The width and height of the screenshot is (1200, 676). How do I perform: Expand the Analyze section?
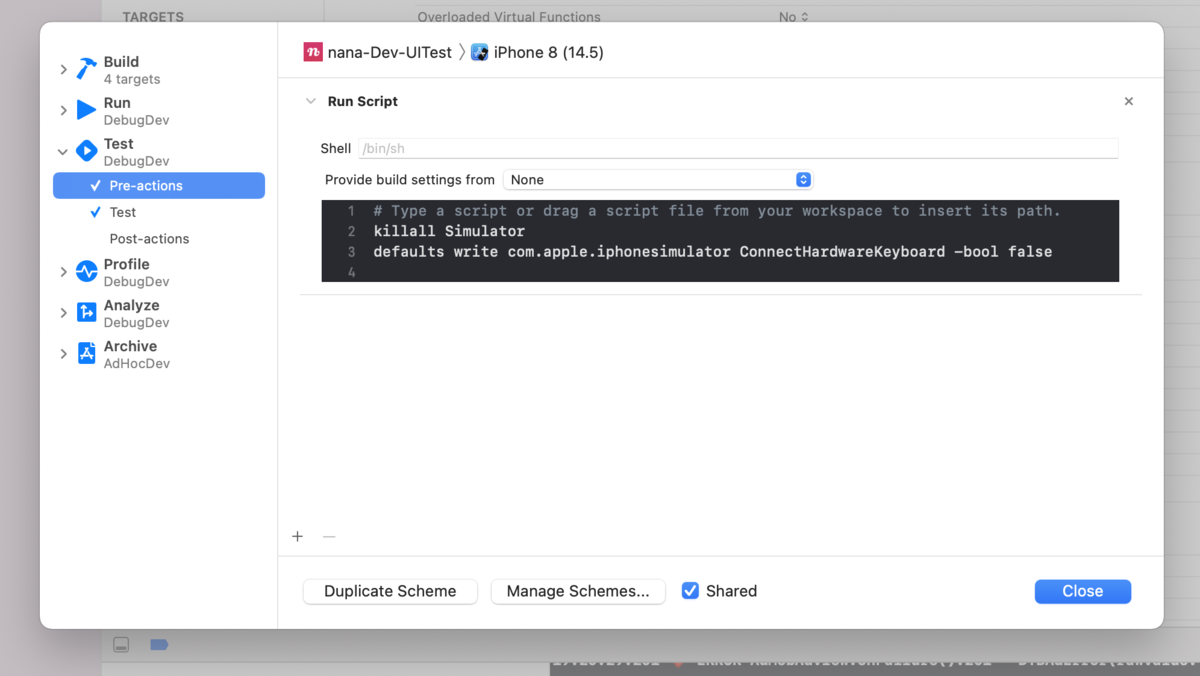[x=63, y=313]
